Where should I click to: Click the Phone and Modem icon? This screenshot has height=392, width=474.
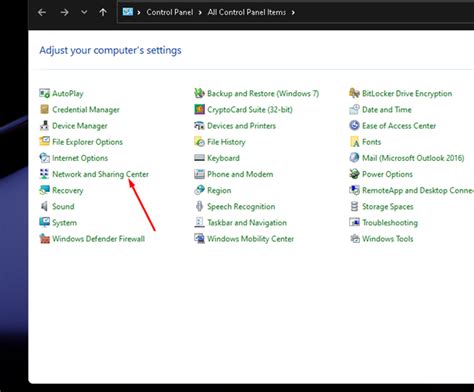199,174
